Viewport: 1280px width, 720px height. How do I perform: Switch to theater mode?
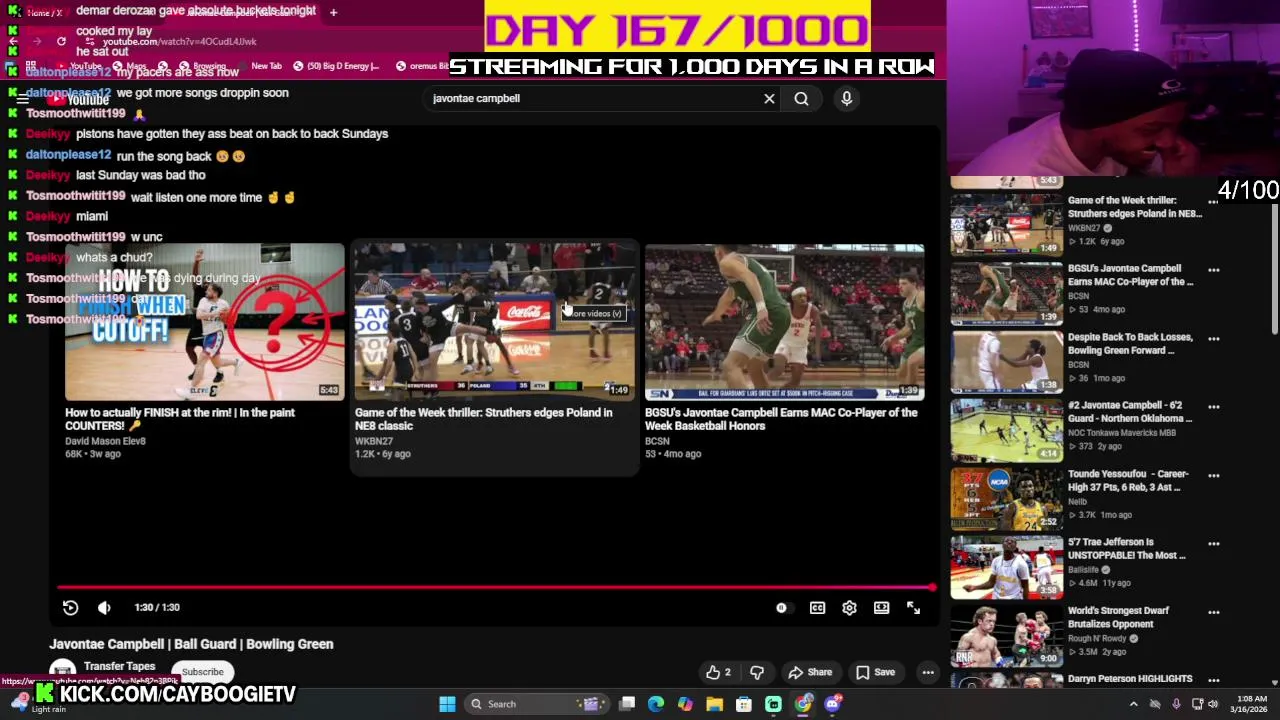[881, 608]
